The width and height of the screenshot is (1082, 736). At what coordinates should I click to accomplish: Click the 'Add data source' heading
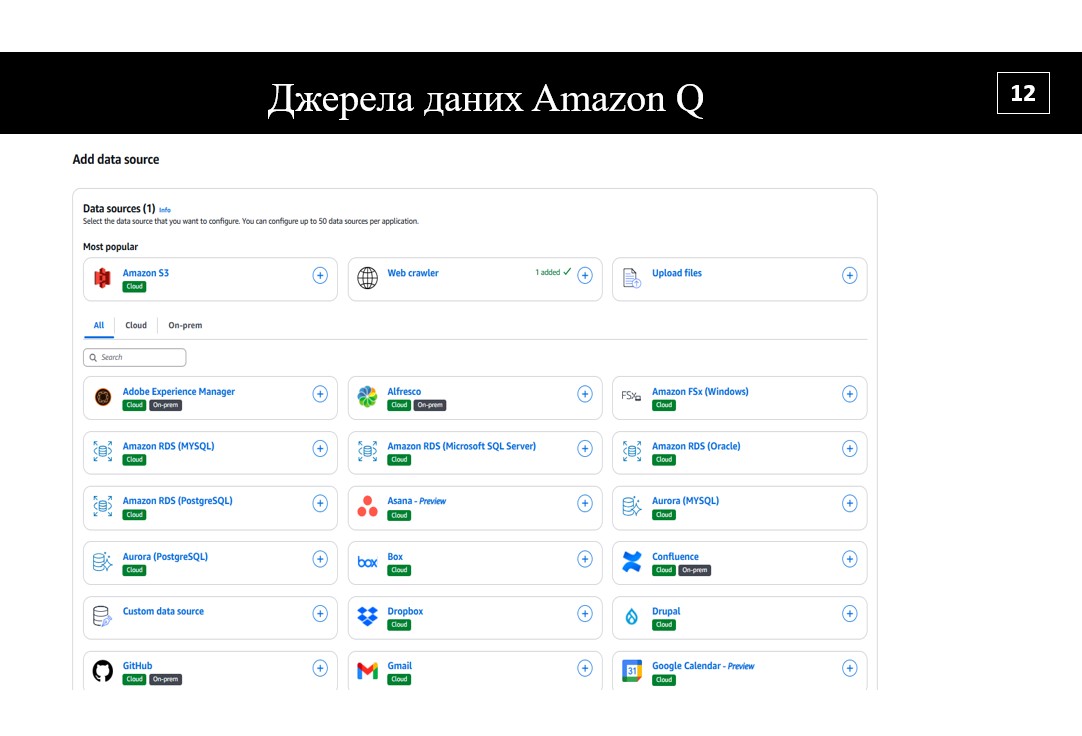point(116,159)
